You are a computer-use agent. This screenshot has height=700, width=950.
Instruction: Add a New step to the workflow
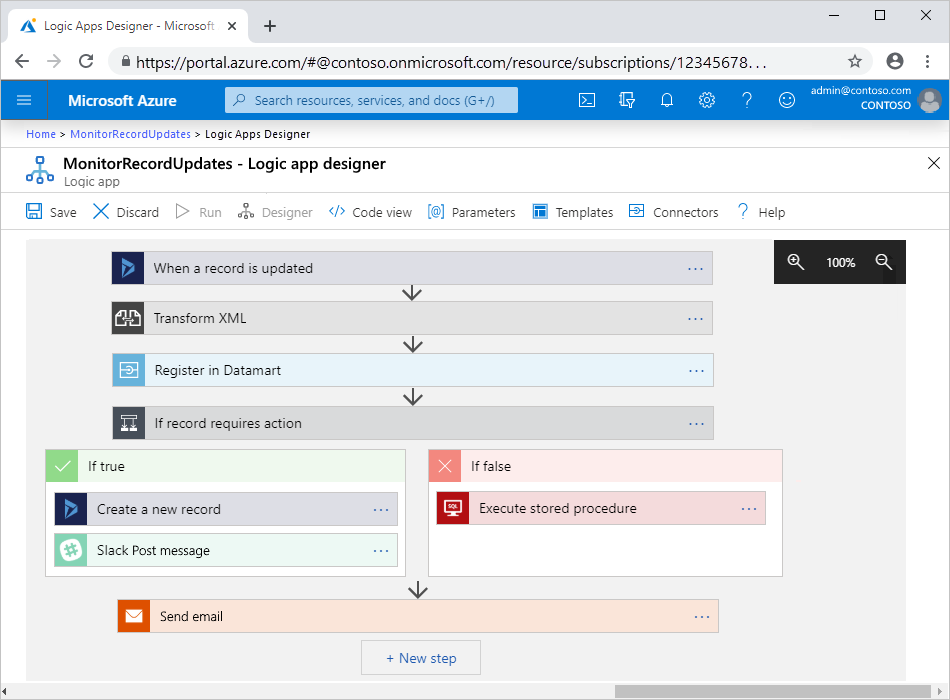[420, 658]
